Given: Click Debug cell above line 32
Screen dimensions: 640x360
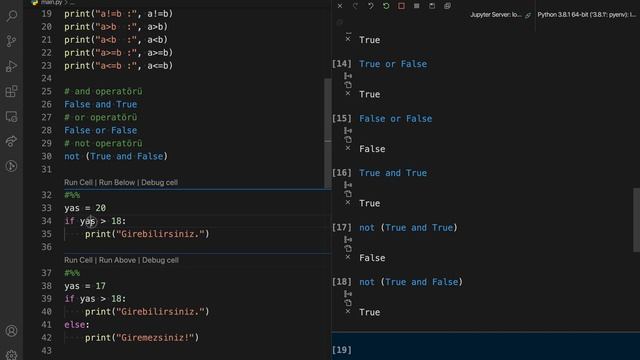Looking at the screenshot, I should pyautogui.click(x=159, y=182).
